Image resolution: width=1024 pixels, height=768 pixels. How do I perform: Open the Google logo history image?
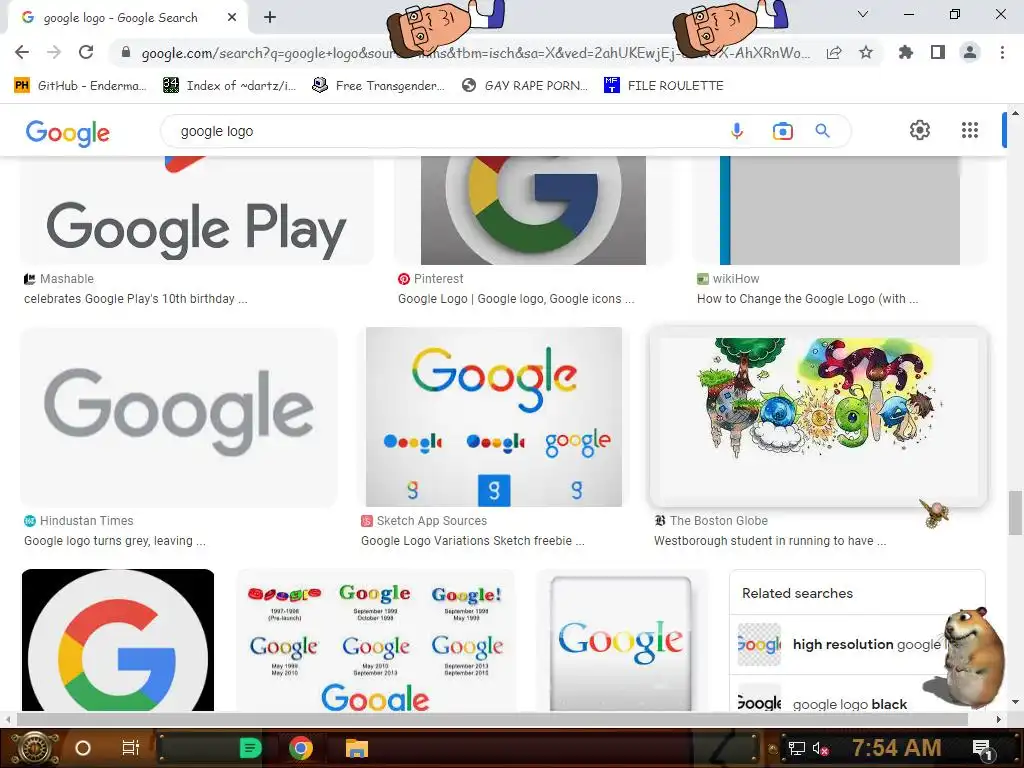[376, 640]
